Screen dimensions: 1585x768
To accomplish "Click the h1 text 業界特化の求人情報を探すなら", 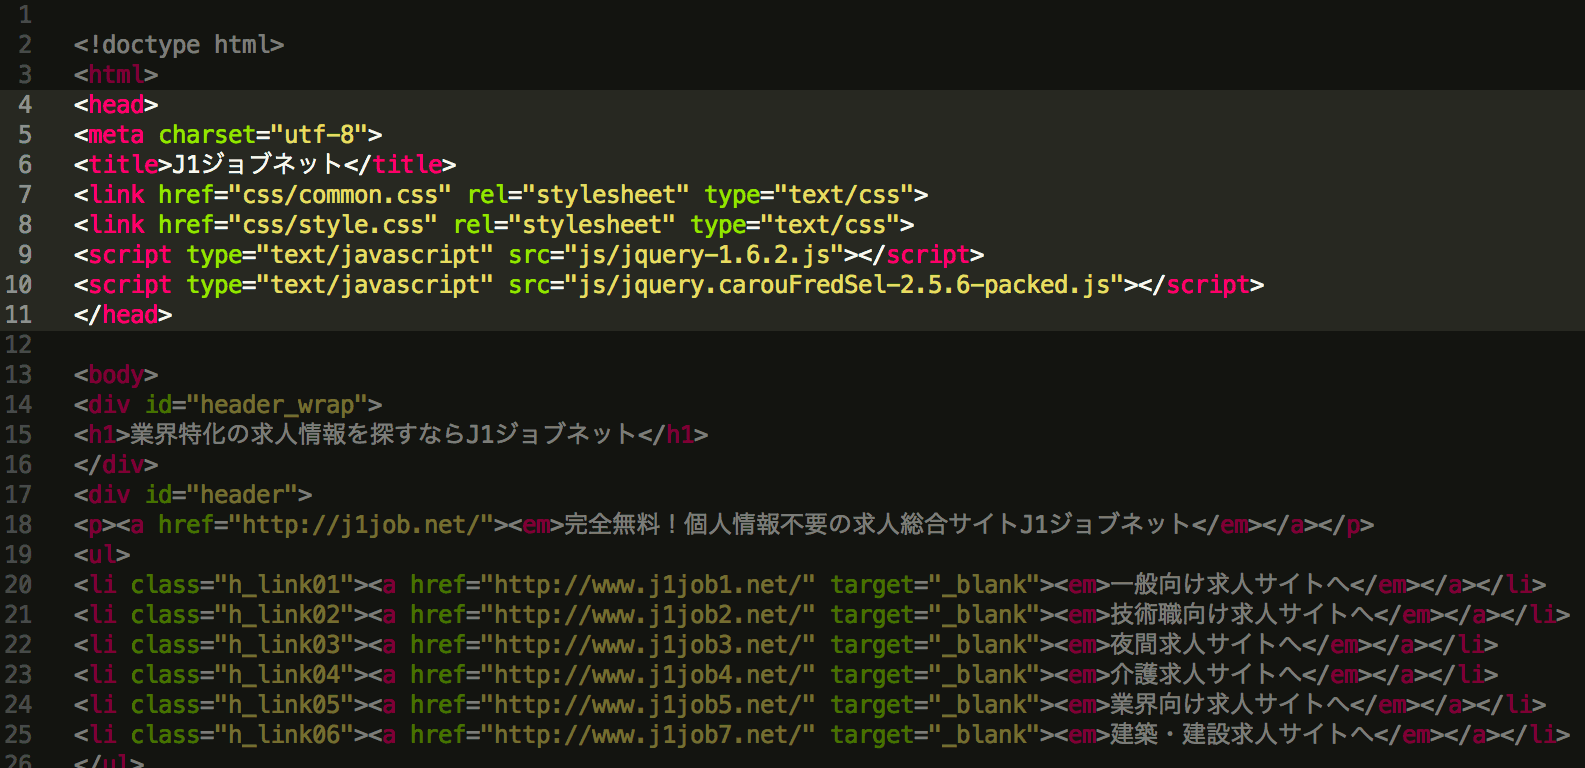I will [x=298, y=435].
